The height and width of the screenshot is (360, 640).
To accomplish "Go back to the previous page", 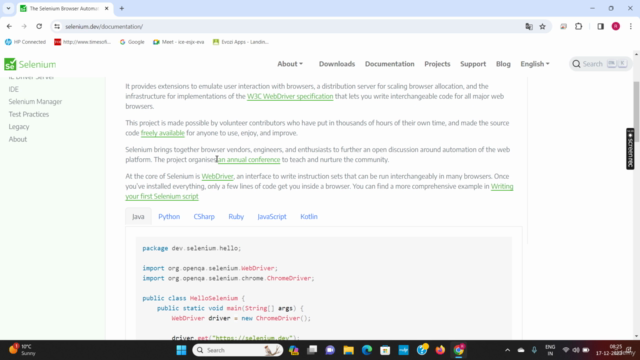I will [x=9, y=27].
